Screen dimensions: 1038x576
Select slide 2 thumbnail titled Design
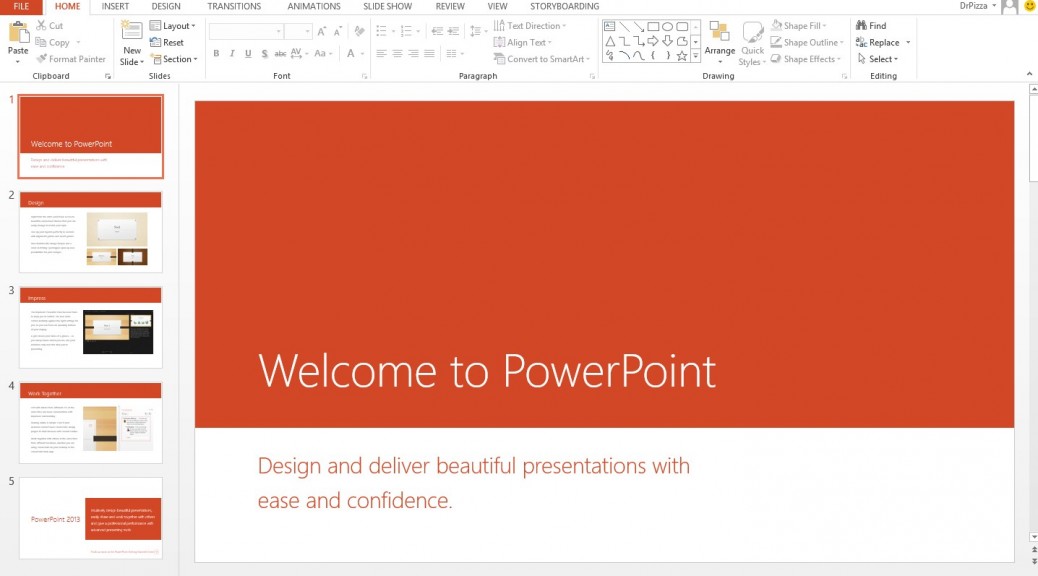pos(91,232)
